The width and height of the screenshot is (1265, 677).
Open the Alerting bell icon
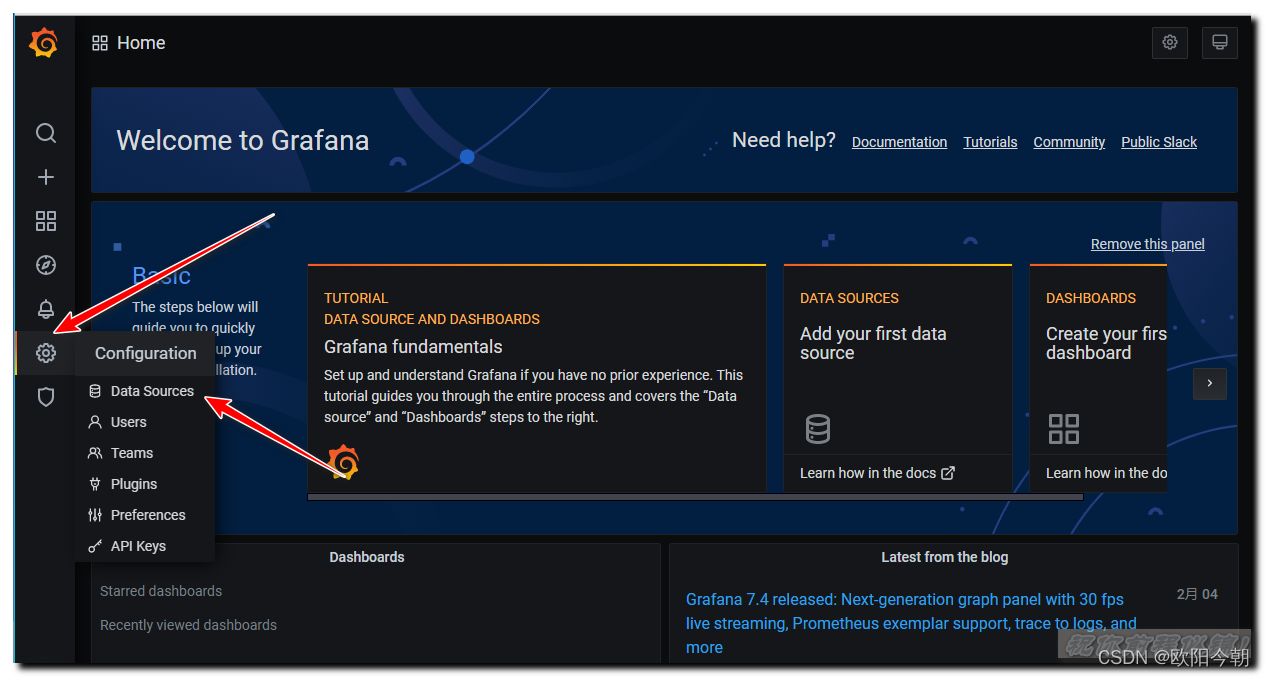[x=46, y=309]
